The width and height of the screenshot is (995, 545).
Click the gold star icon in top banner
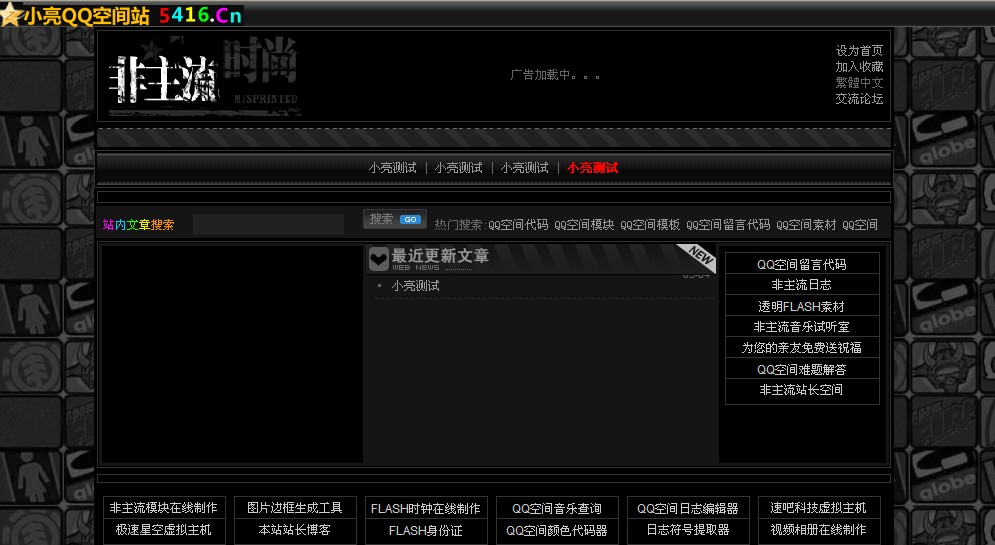coord(11,15)
